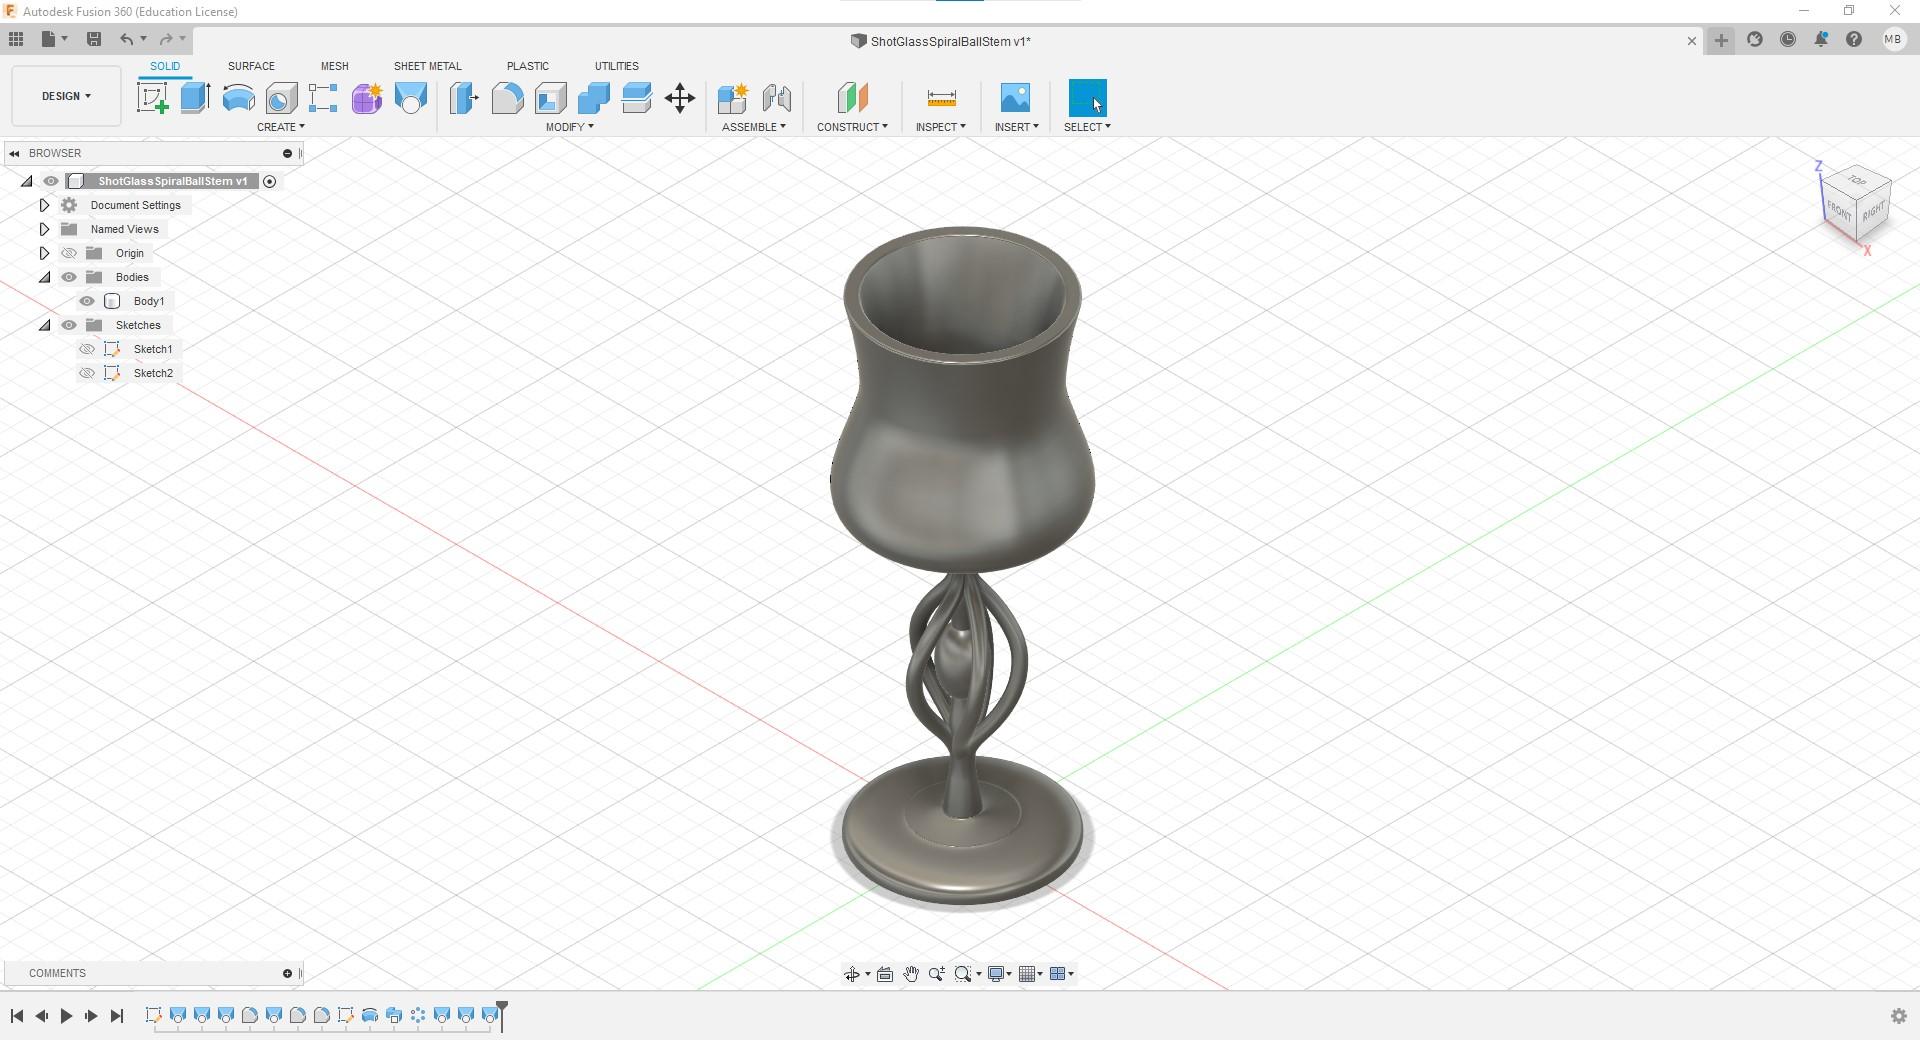1920x1040 pixels.
Task: Toggle visibility of the Bodies folder
Action: (69, 277)
